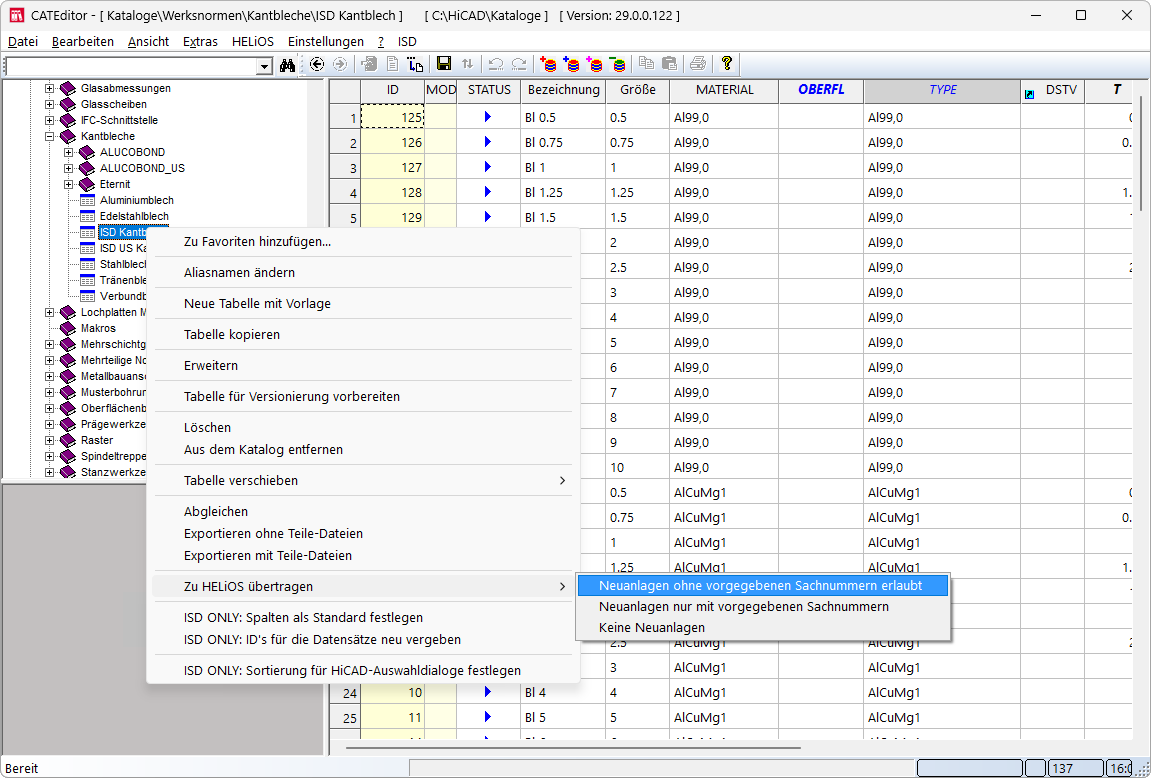Click 'Neuanlagen nur mit vorgegebenen Sachnummern' entry
Screen dimensions: 1151x778
[743, 606]
